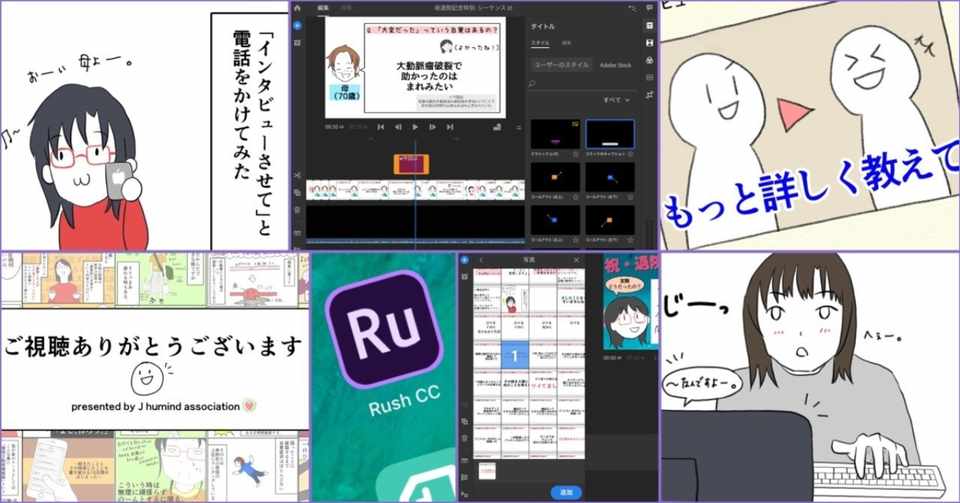Click the undo arrow icon
Viewport: 960px width, 503px height.
click(632, 8)
